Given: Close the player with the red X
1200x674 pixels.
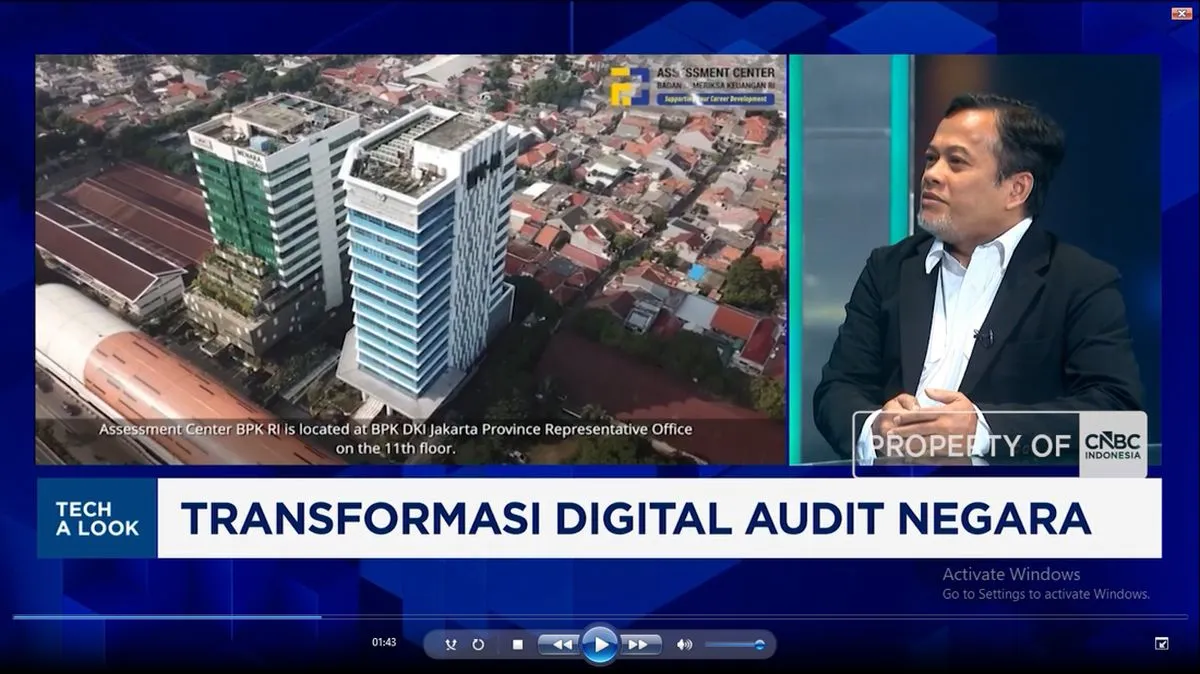Looking at the screenshot, I should (x=1181, y=13).
